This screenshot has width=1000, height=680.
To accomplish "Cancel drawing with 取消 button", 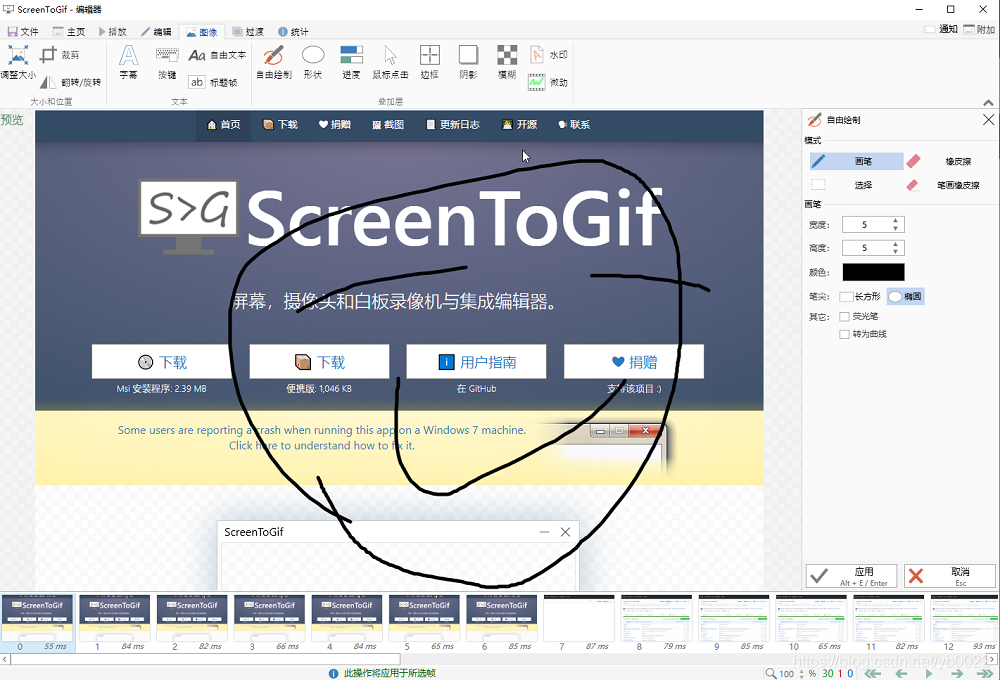I will (x=950, y=576).
